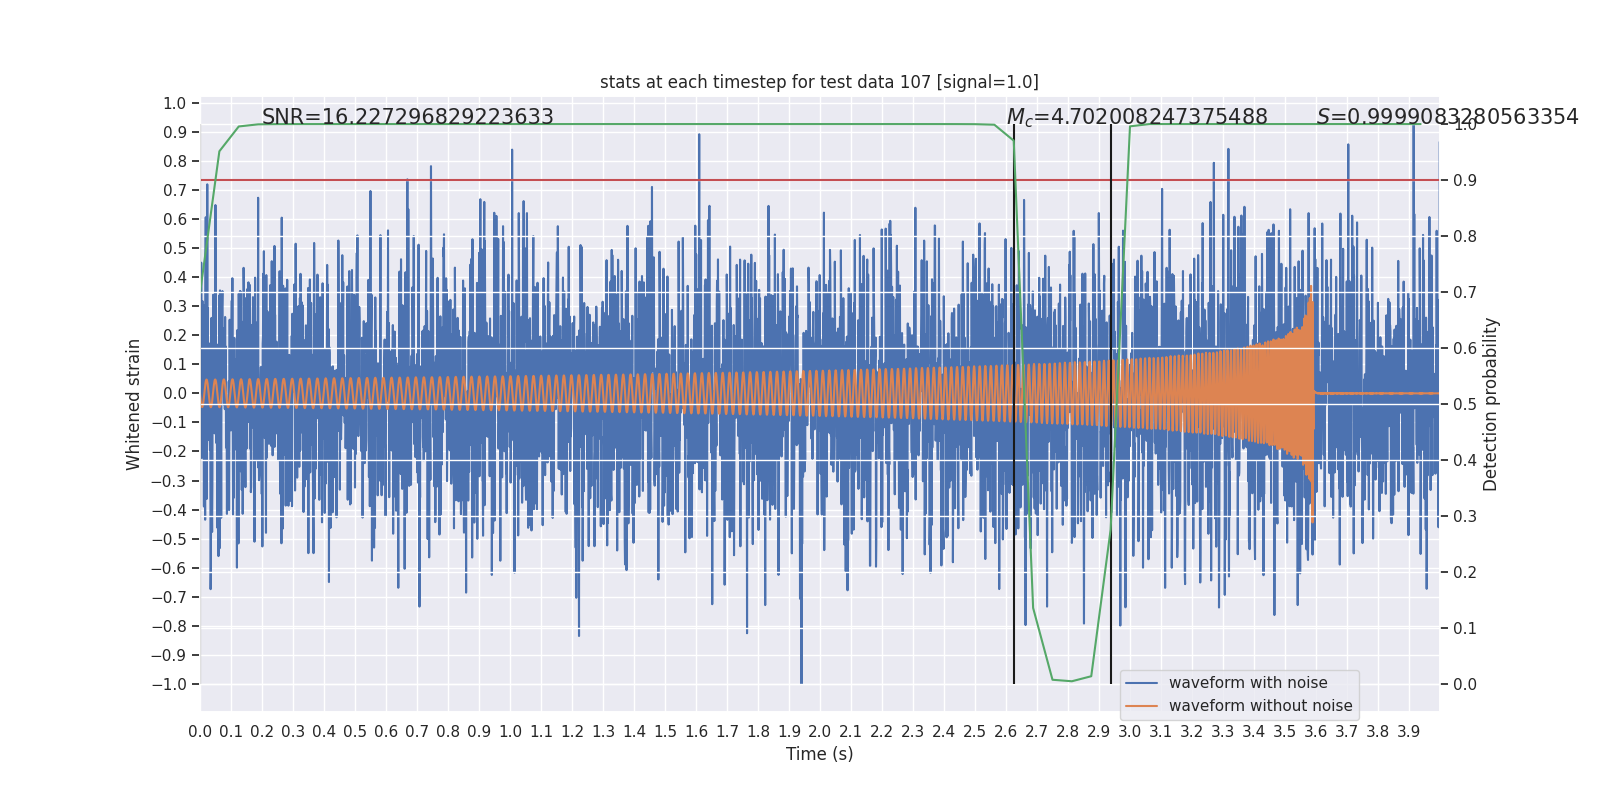Click the −0.3 Whitened strain tick label

coord(169,481)
